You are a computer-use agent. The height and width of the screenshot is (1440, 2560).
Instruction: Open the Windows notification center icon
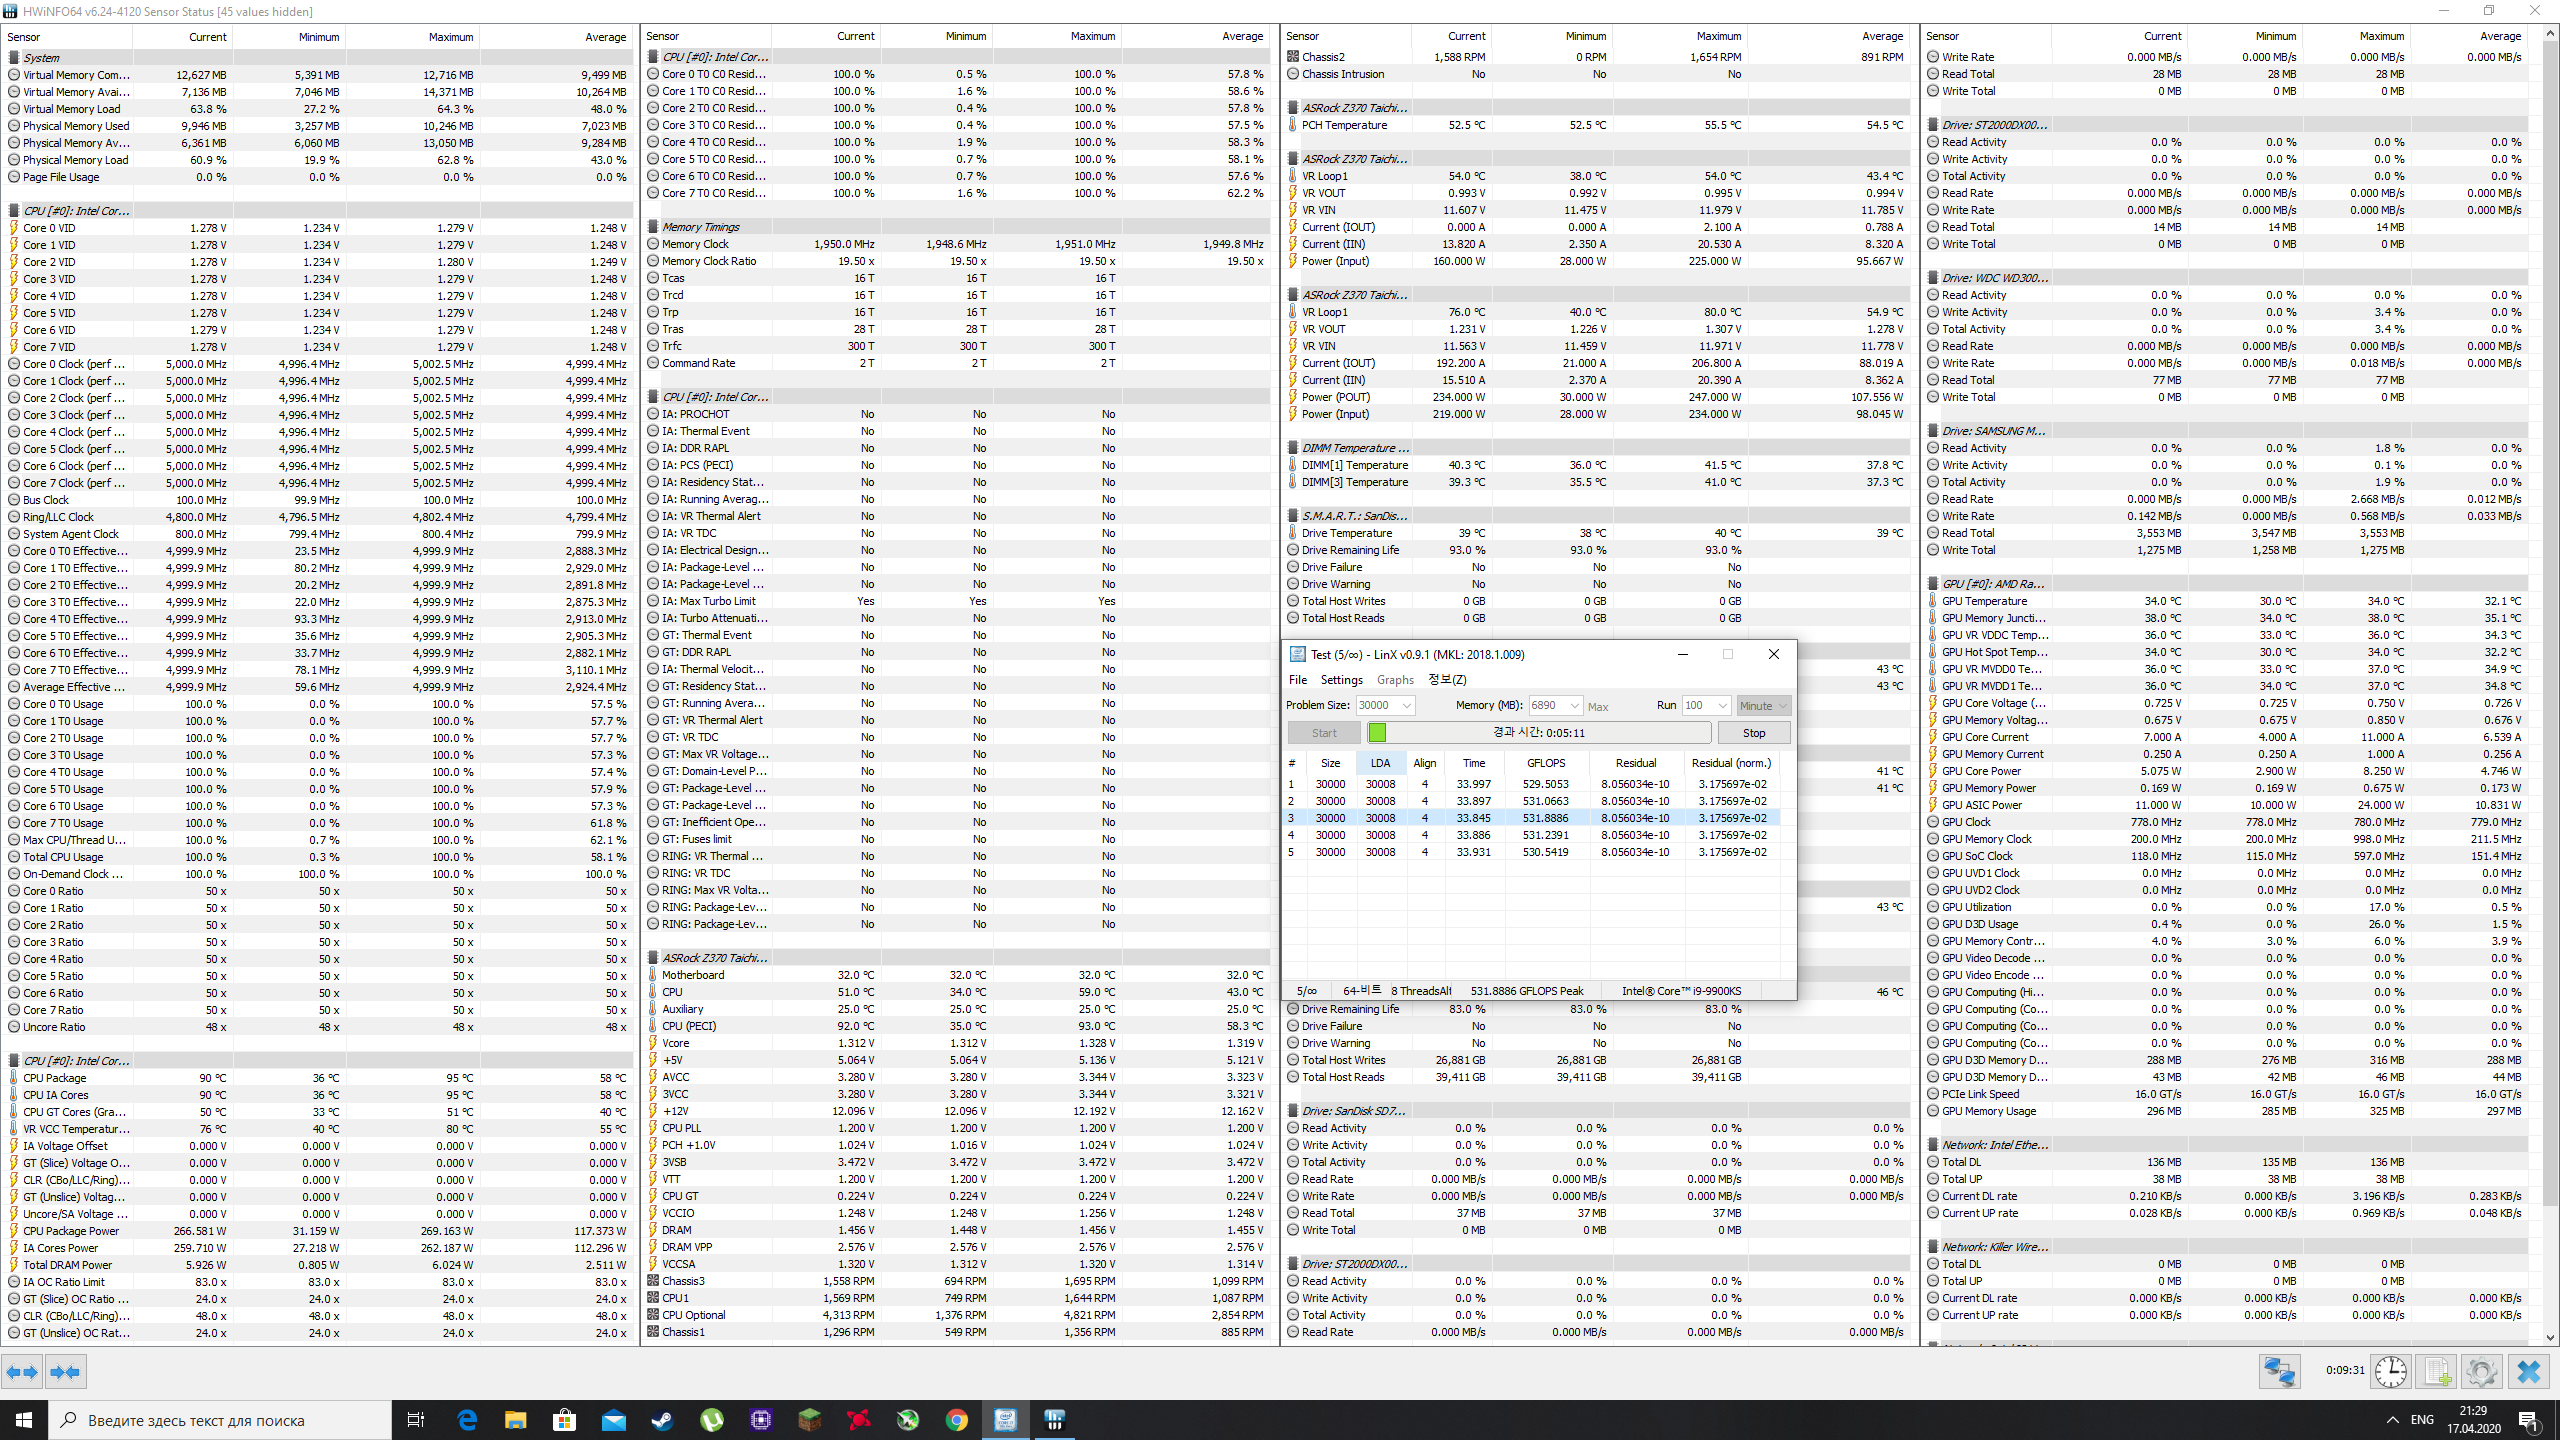pos(2528,1420)
